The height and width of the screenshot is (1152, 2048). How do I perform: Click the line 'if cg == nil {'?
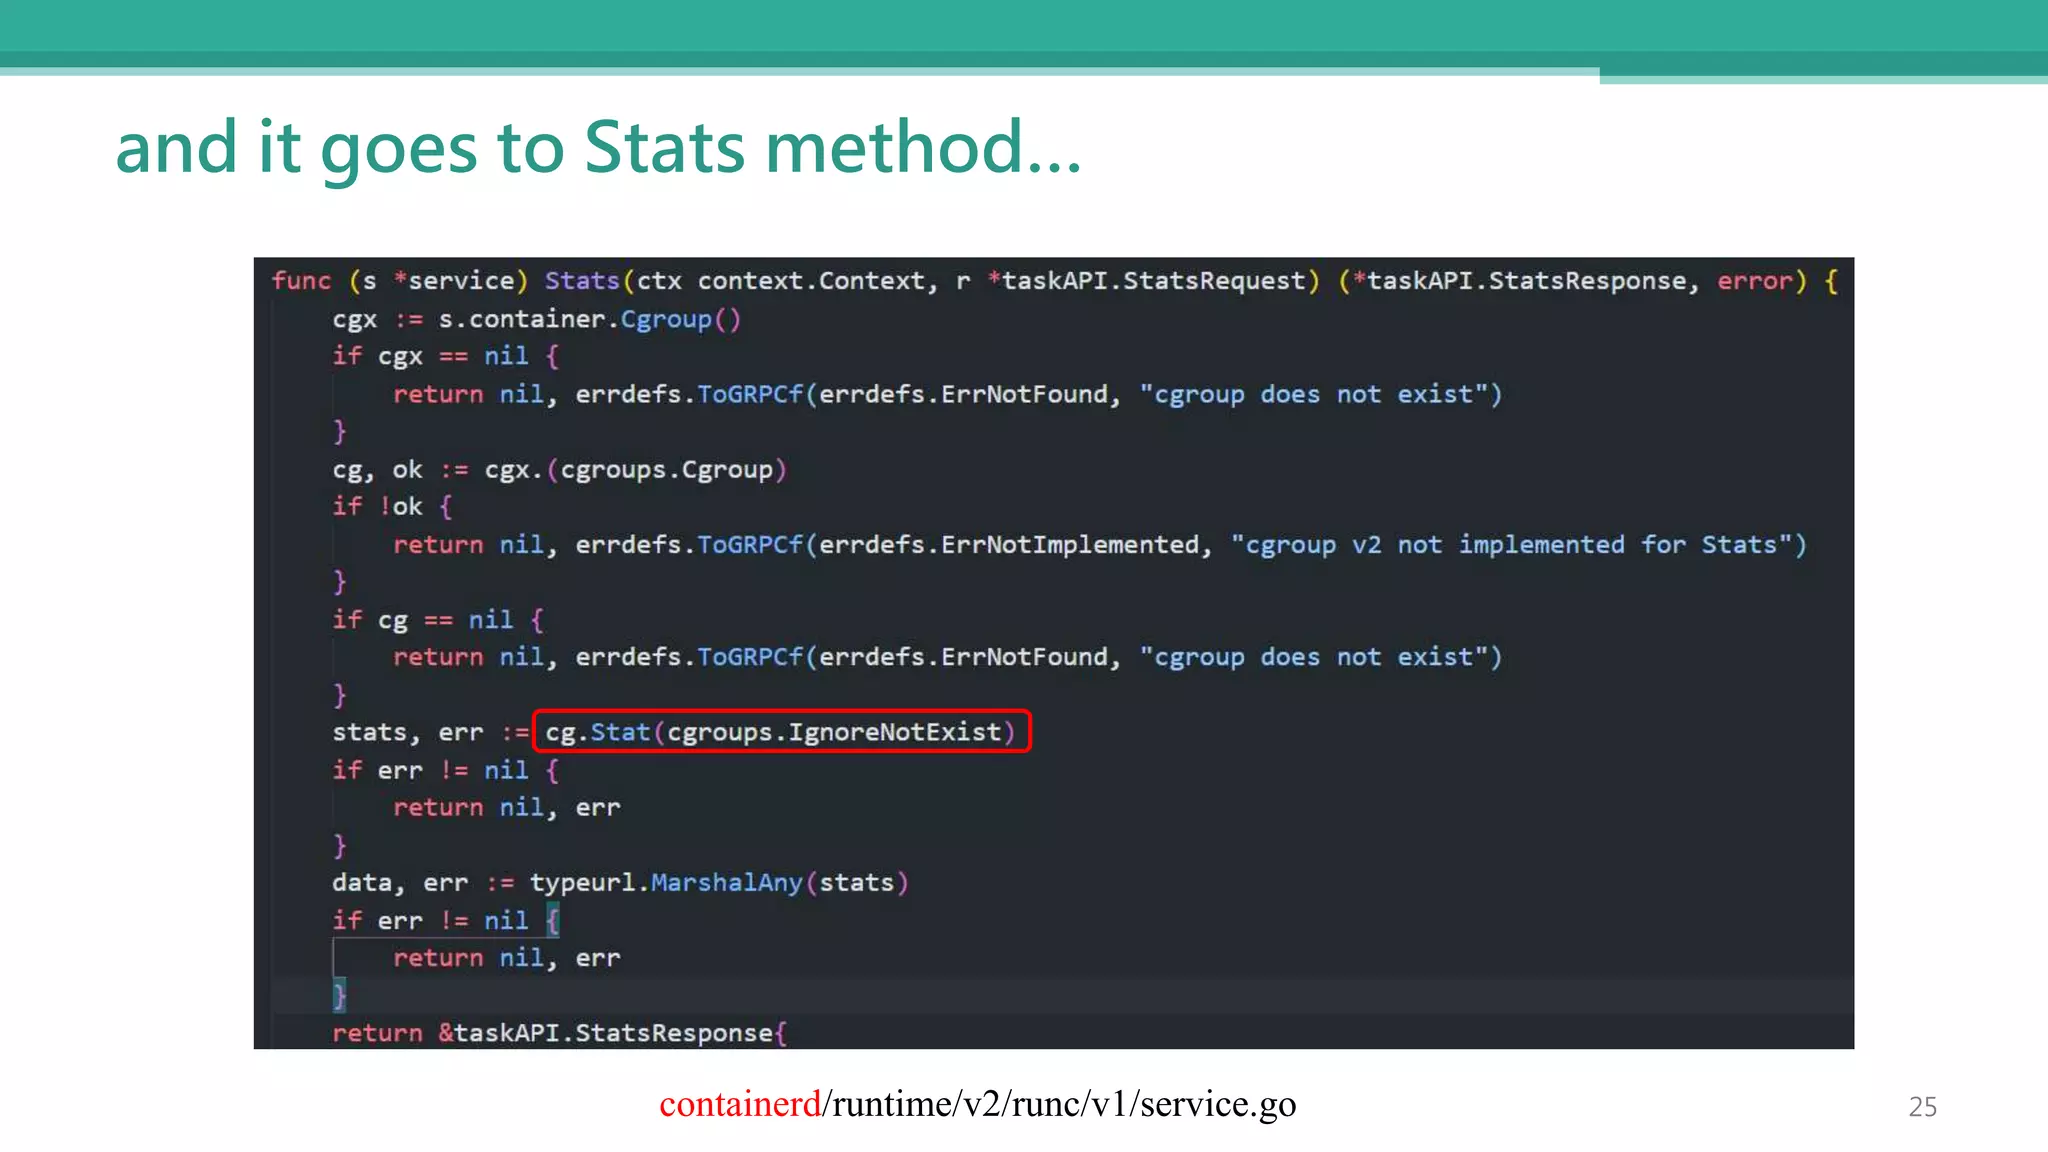click(x=438, y=620)
